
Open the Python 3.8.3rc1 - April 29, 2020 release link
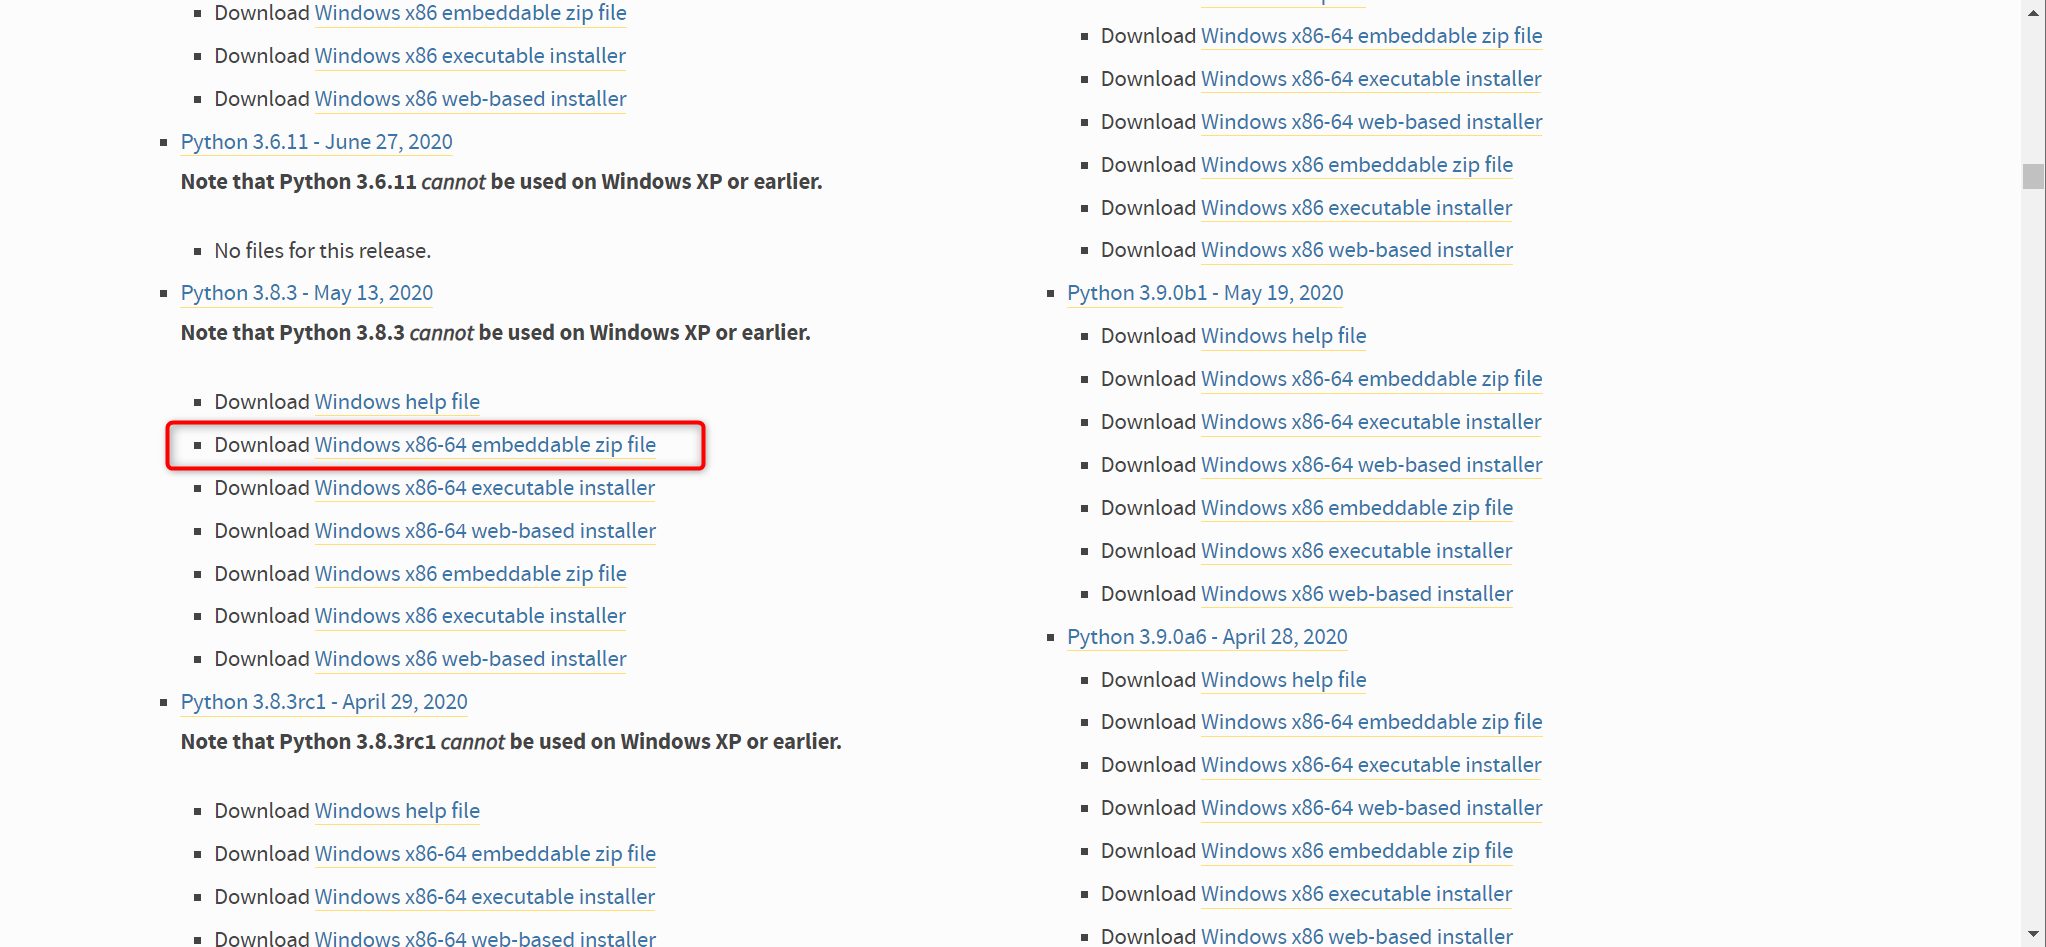click(324, 702)
